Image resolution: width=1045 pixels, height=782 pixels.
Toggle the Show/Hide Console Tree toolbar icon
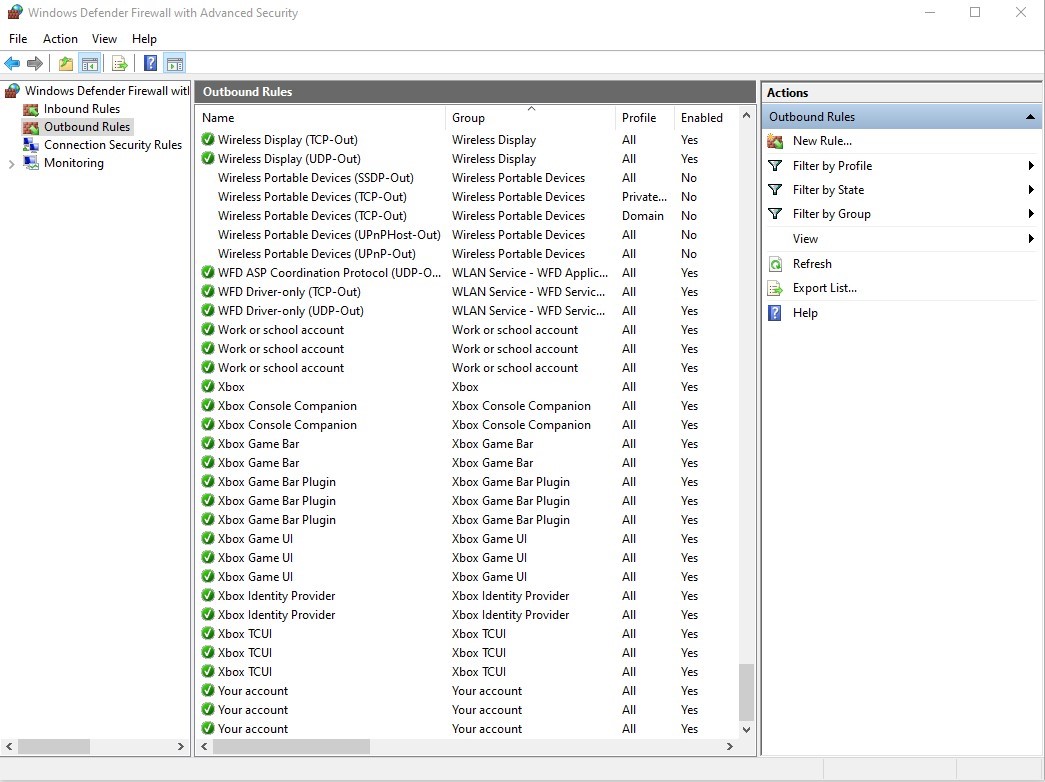click(89, 64)
